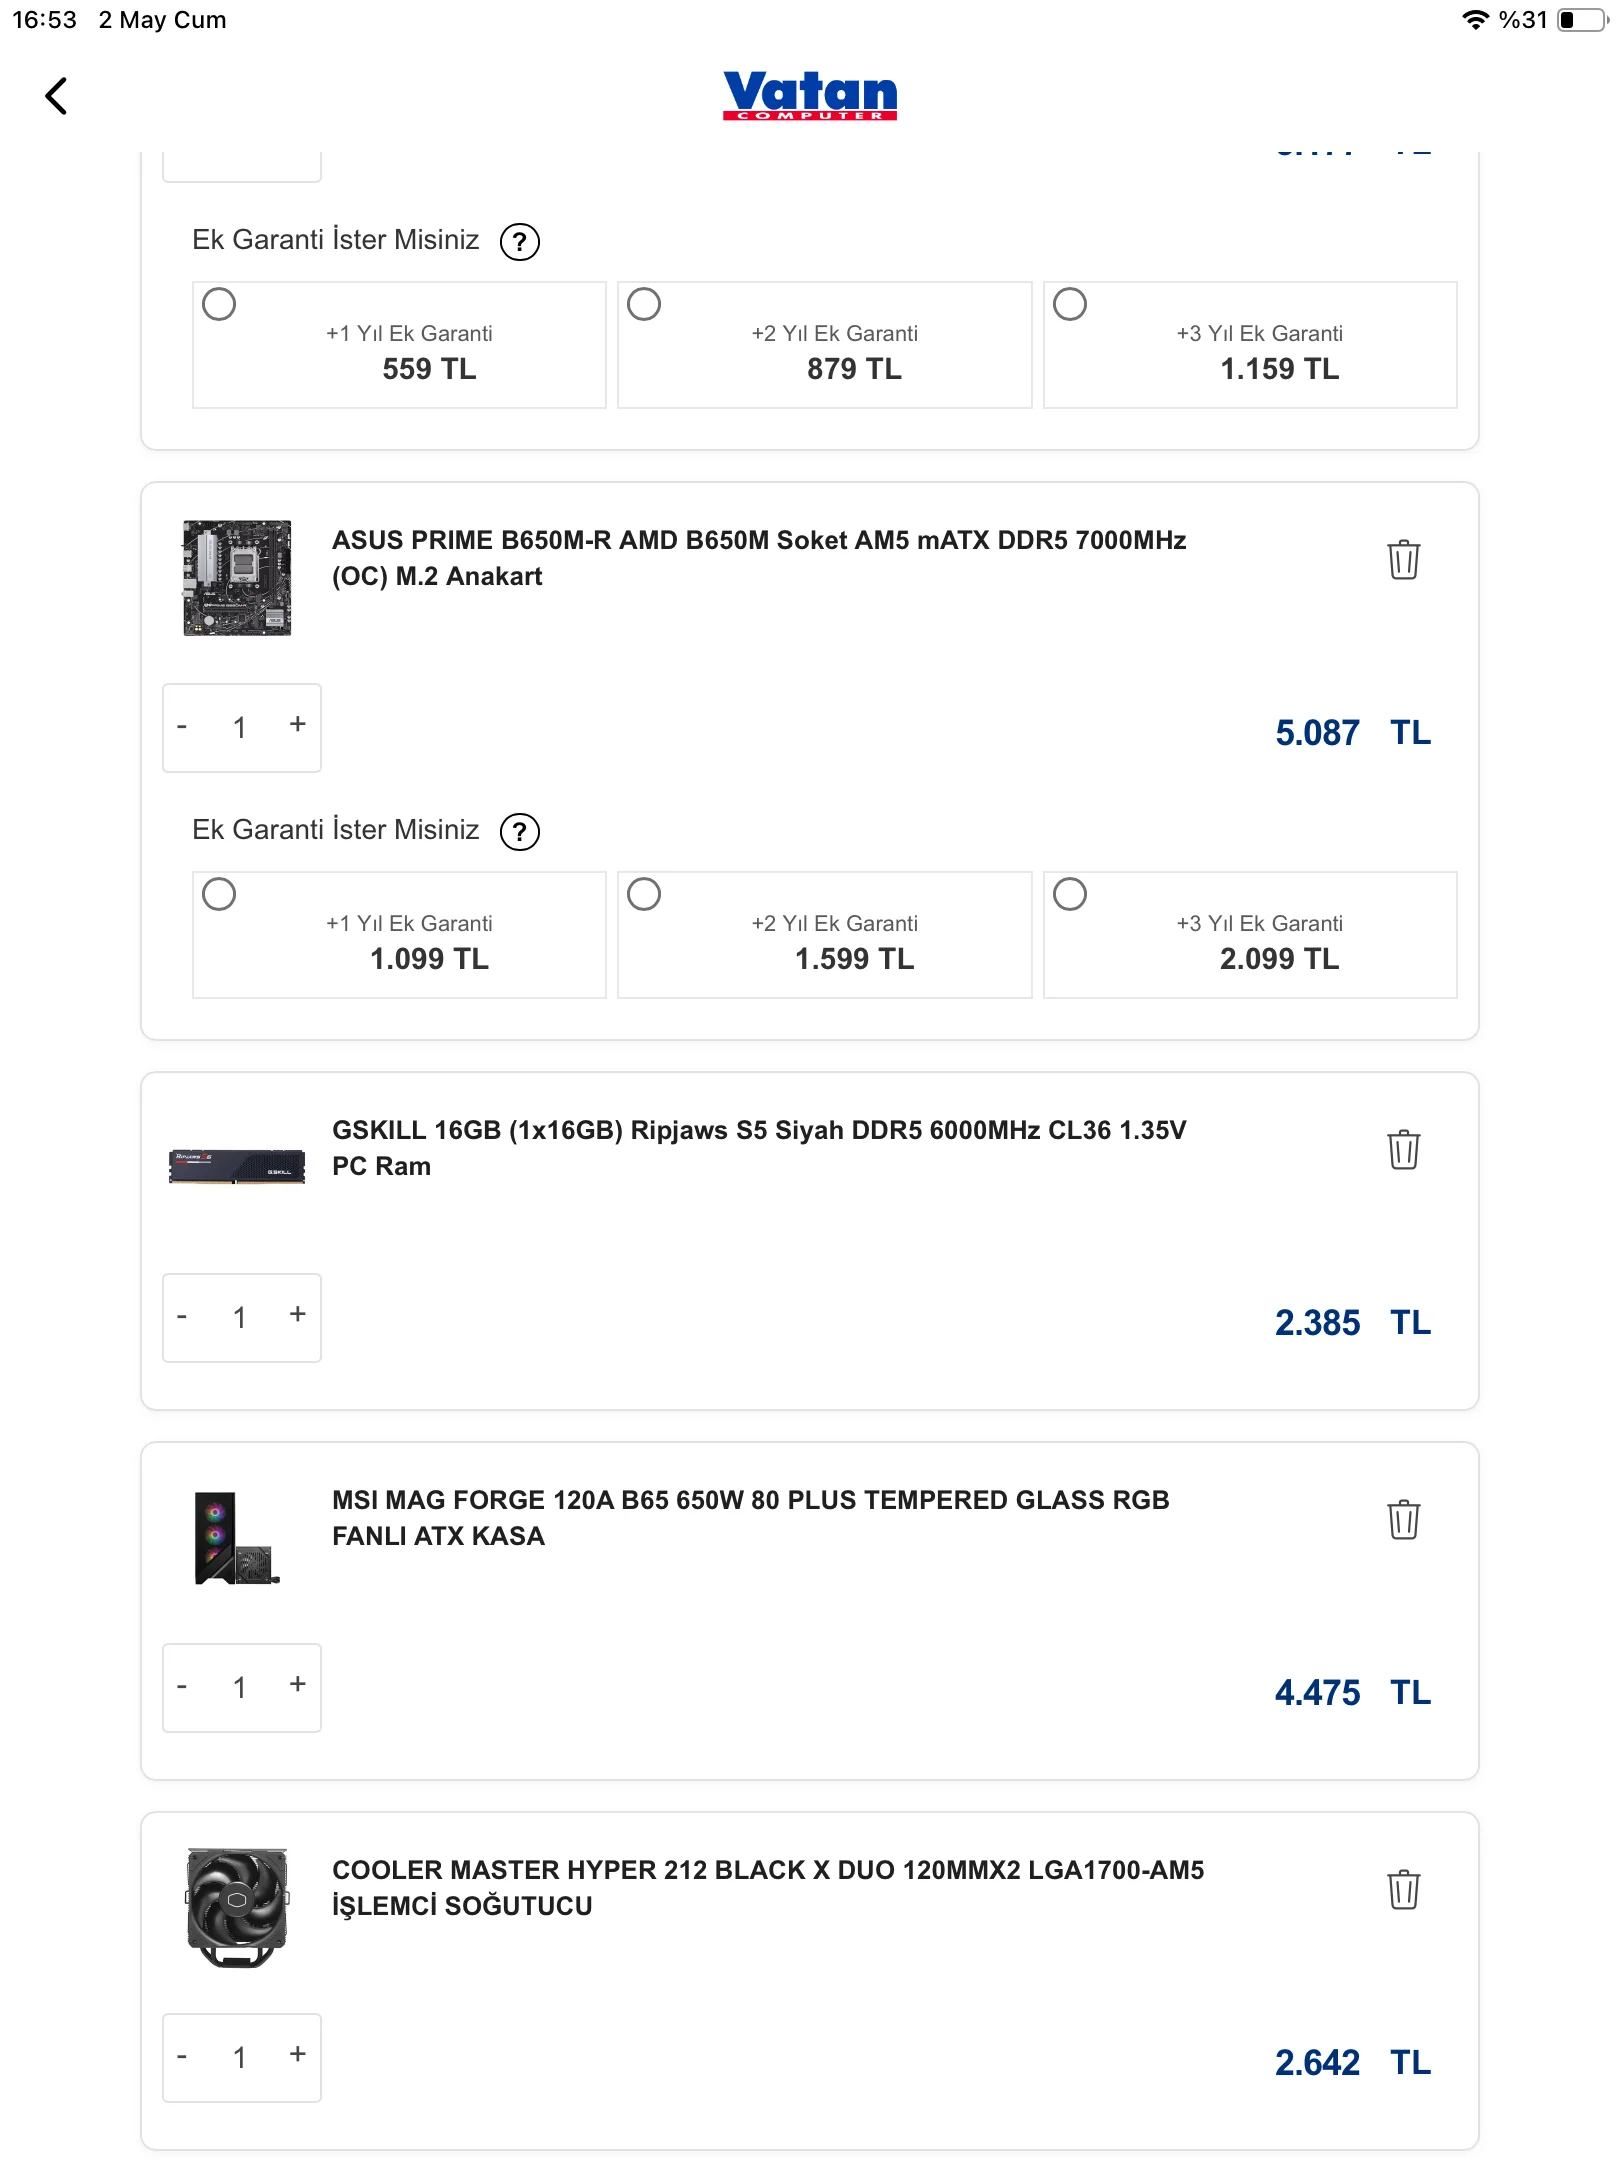Open warranty help icon above 559 TL
This screenshot has width=1620, height=2160.
(x=519, y=242)
